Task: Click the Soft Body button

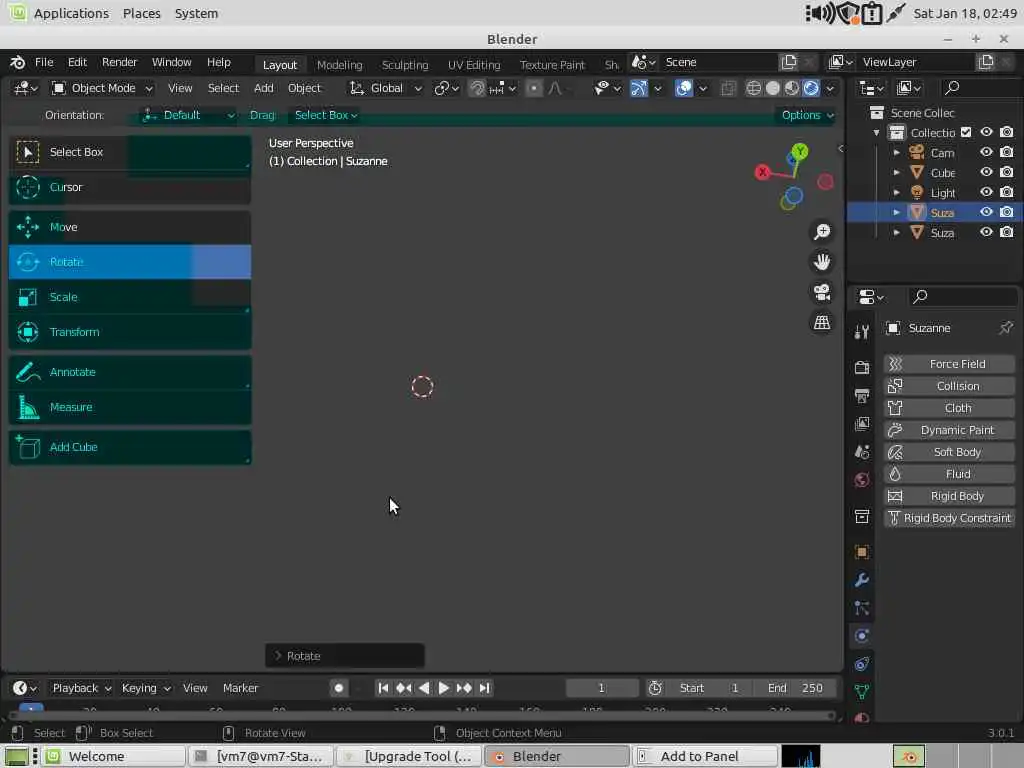Action: (949, 452)
